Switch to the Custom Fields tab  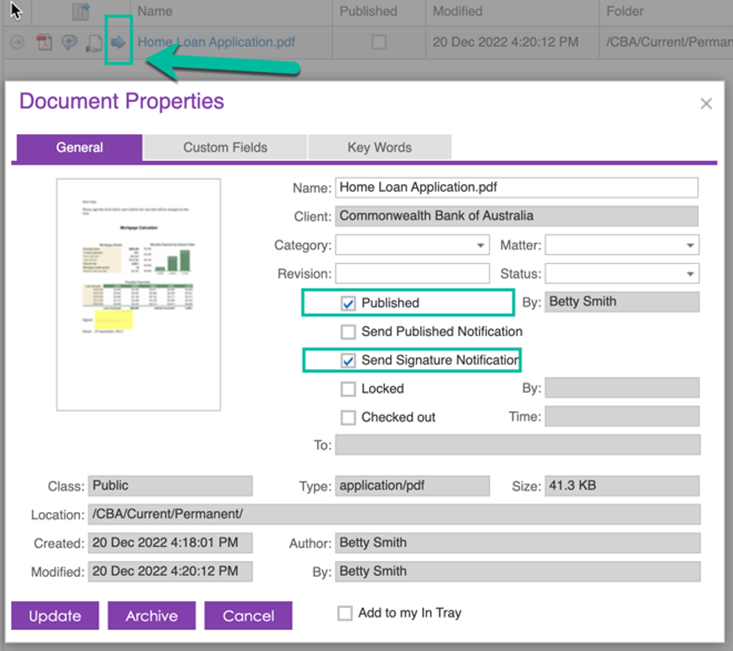click(x=225, y=147)
